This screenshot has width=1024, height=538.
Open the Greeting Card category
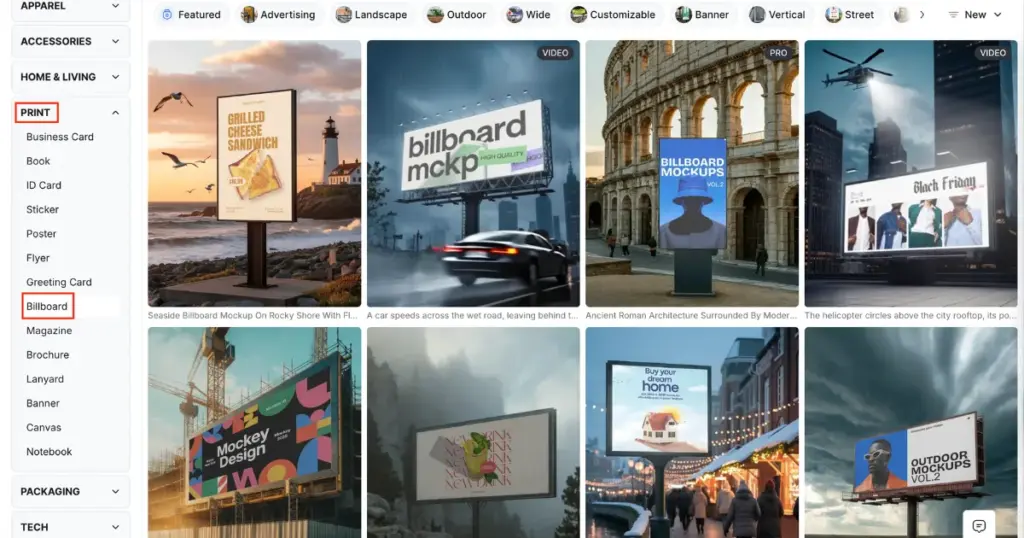click(59, 282)
